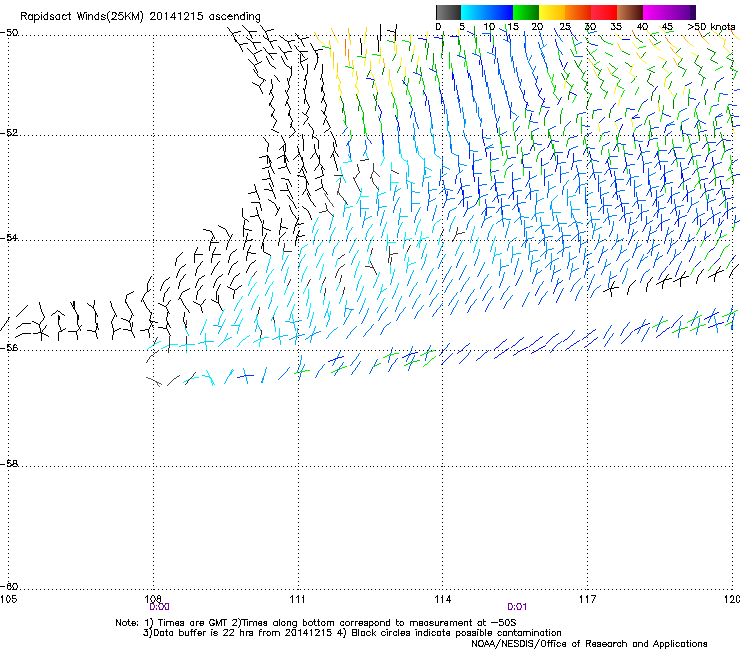Click the gray 0-5 knots color swatch
The image size is (740, 650).
tap(448, 12)
